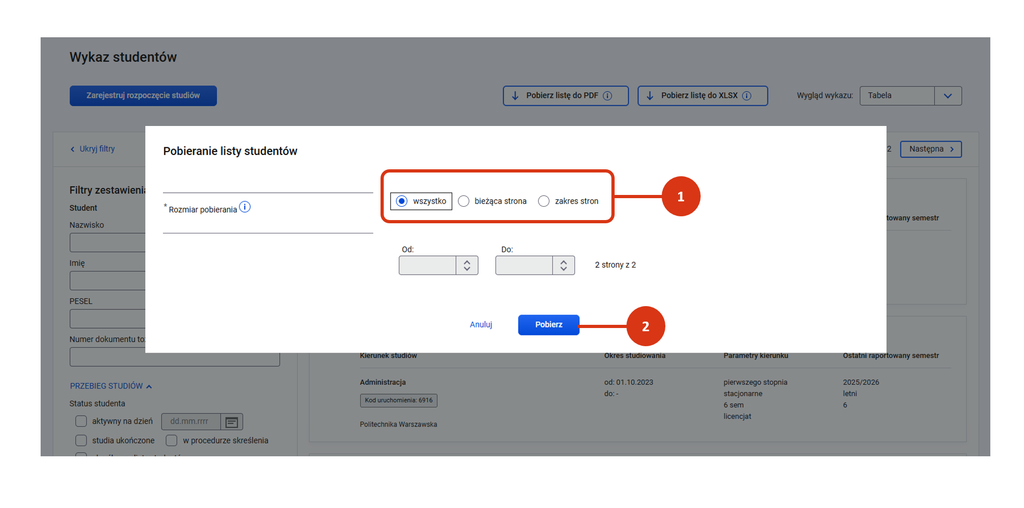Click the Anuluj link
Image resolution: width=1024 pixels, height=508 pixels.
point(481,325)
